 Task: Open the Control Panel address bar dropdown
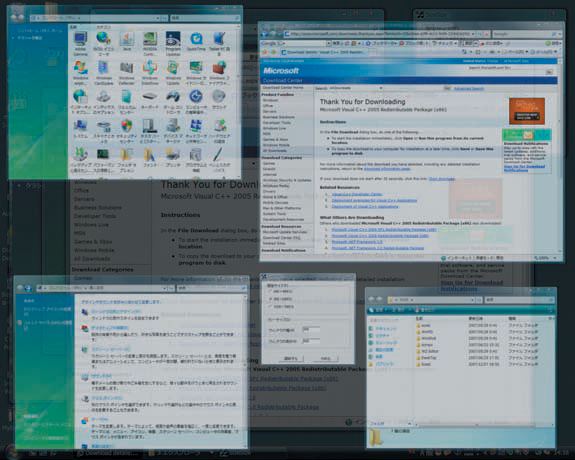click(x=158, y=18)
